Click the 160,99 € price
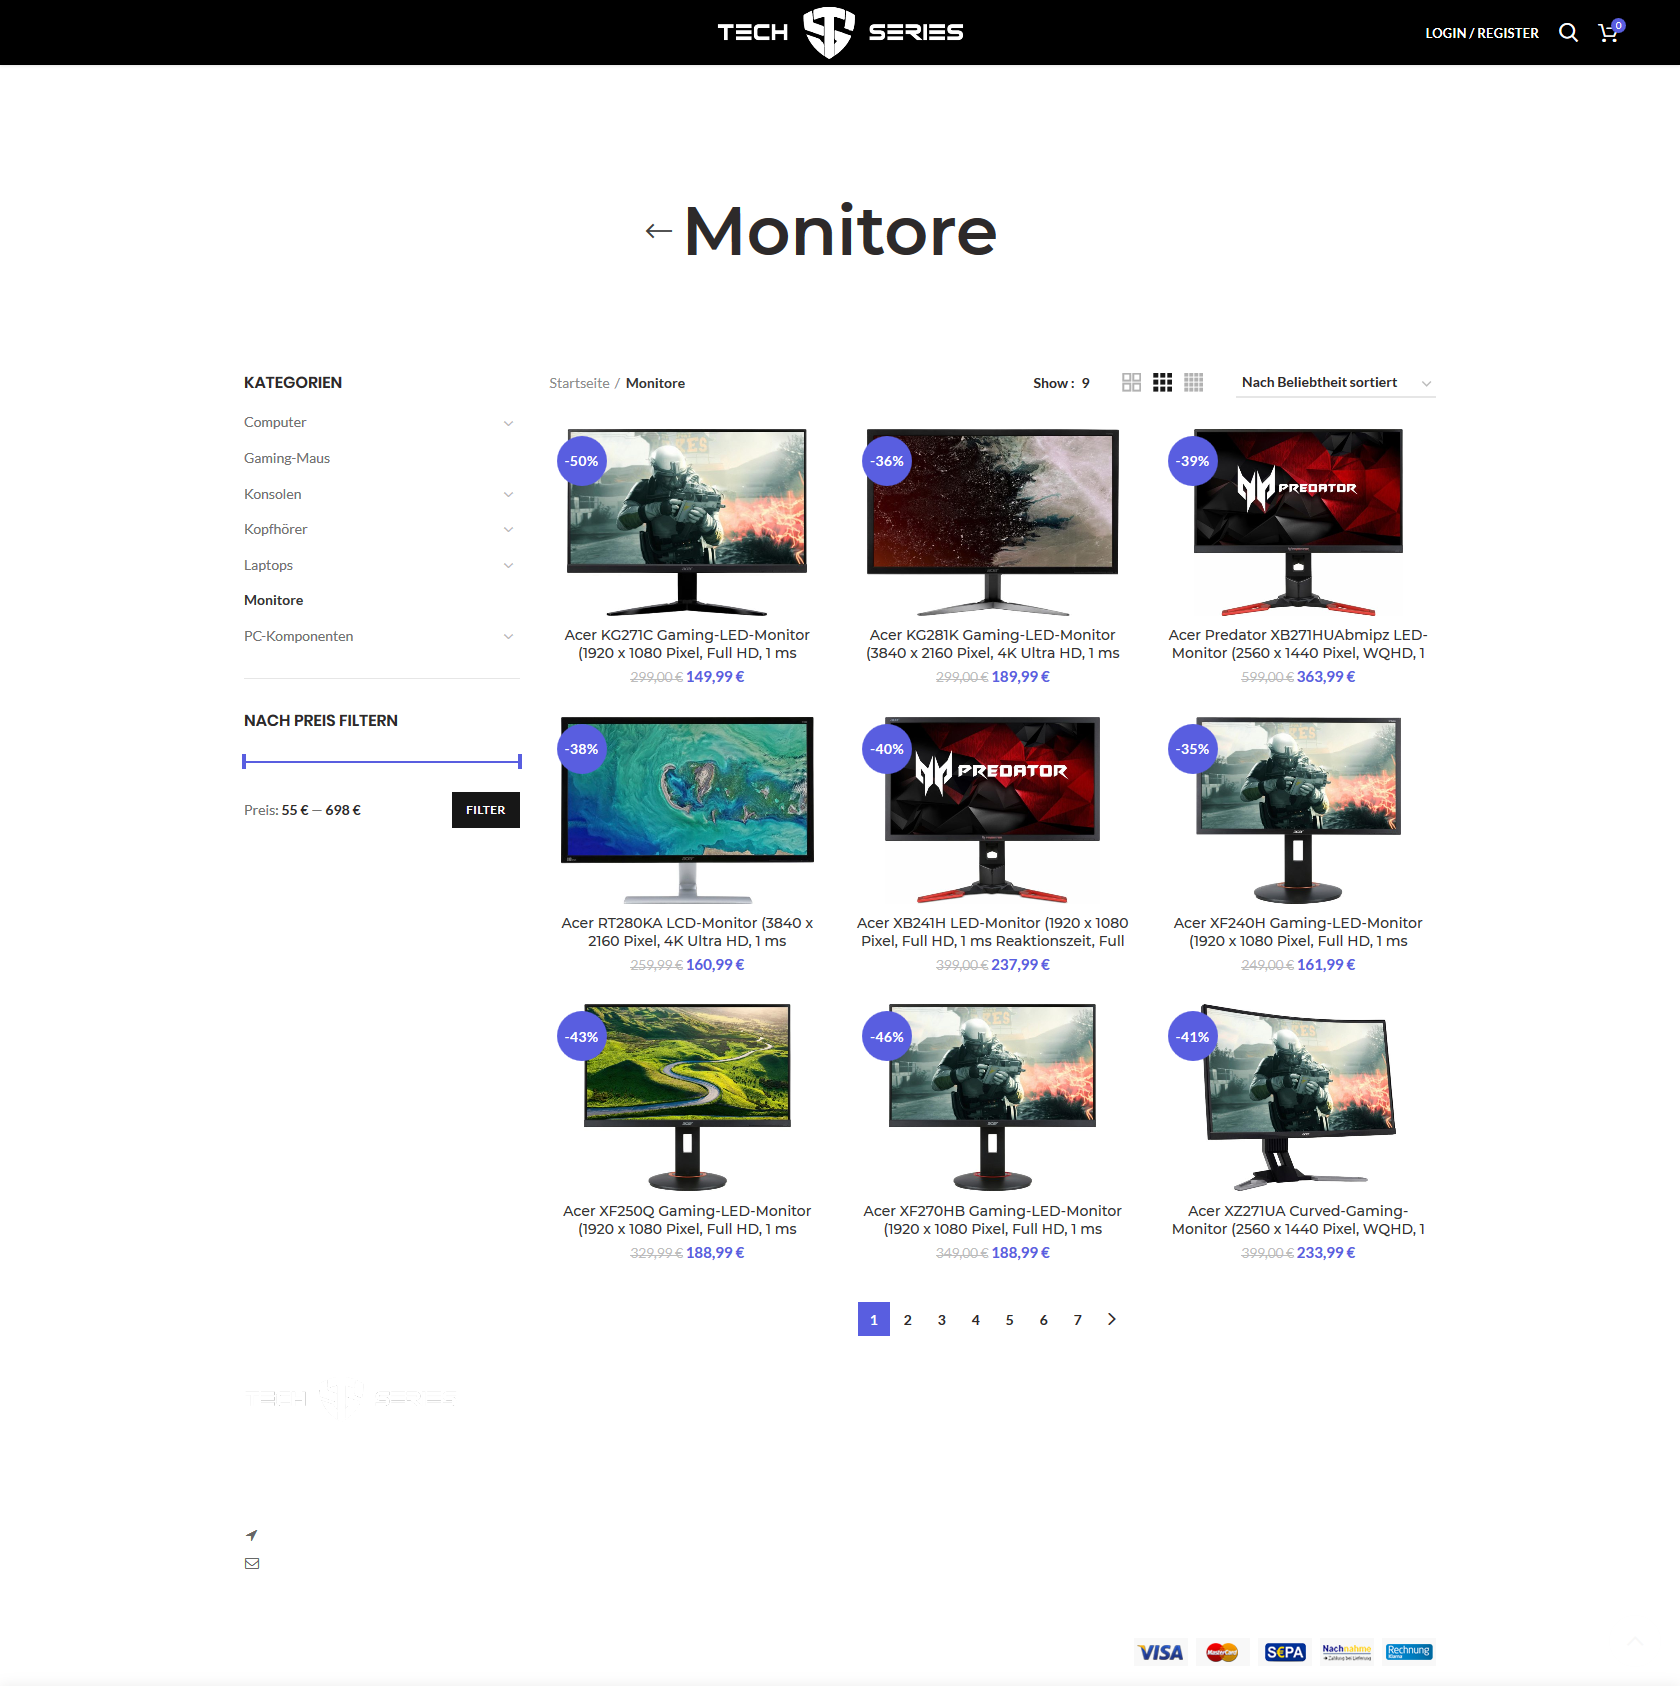This screenshot has width=1680, height=1686. coord(715,965)
